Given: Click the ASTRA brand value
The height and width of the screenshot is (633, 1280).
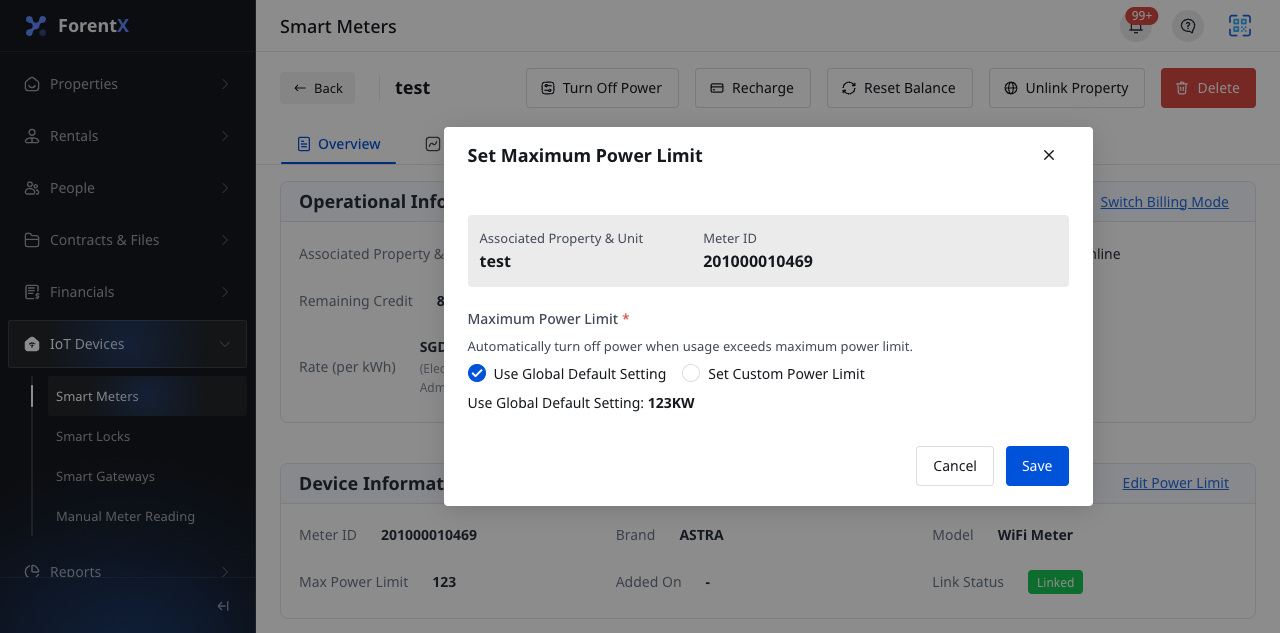Looking at the screenshot, I should tap(701, 535).
